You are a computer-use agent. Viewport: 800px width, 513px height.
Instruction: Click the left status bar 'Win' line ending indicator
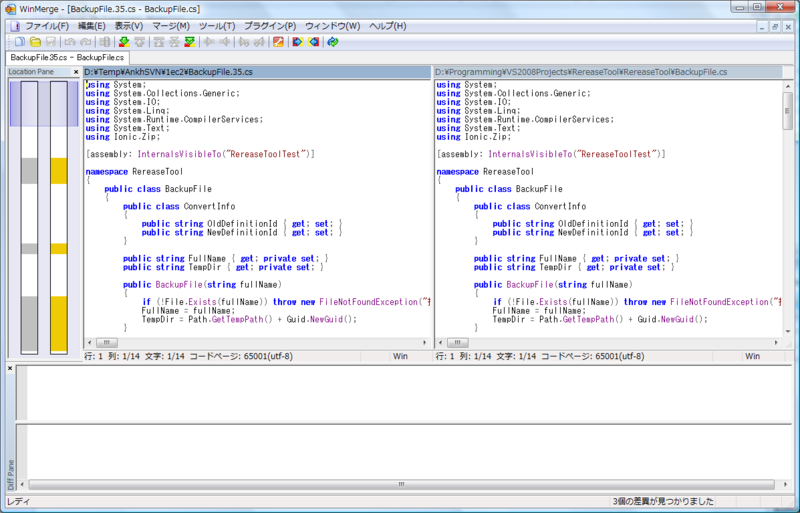401,356
